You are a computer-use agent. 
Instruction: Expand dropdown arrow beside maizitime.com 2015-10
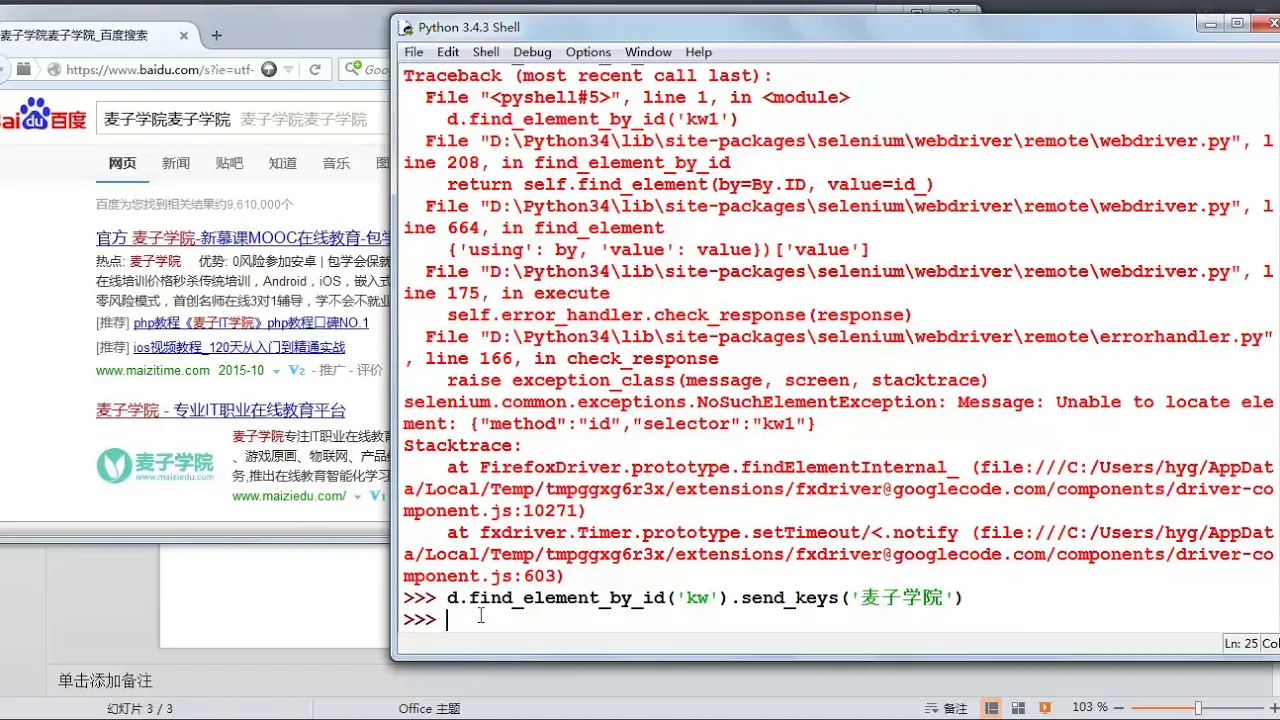point(277,371)
